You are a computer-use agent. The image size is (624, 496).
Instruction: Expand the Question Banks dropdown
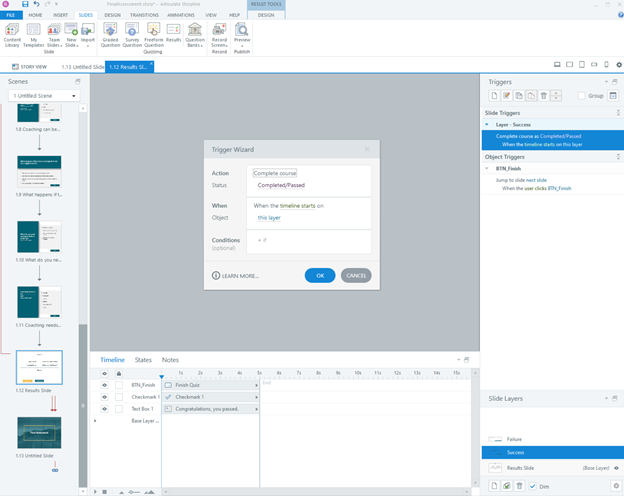(x=194, y=36)
